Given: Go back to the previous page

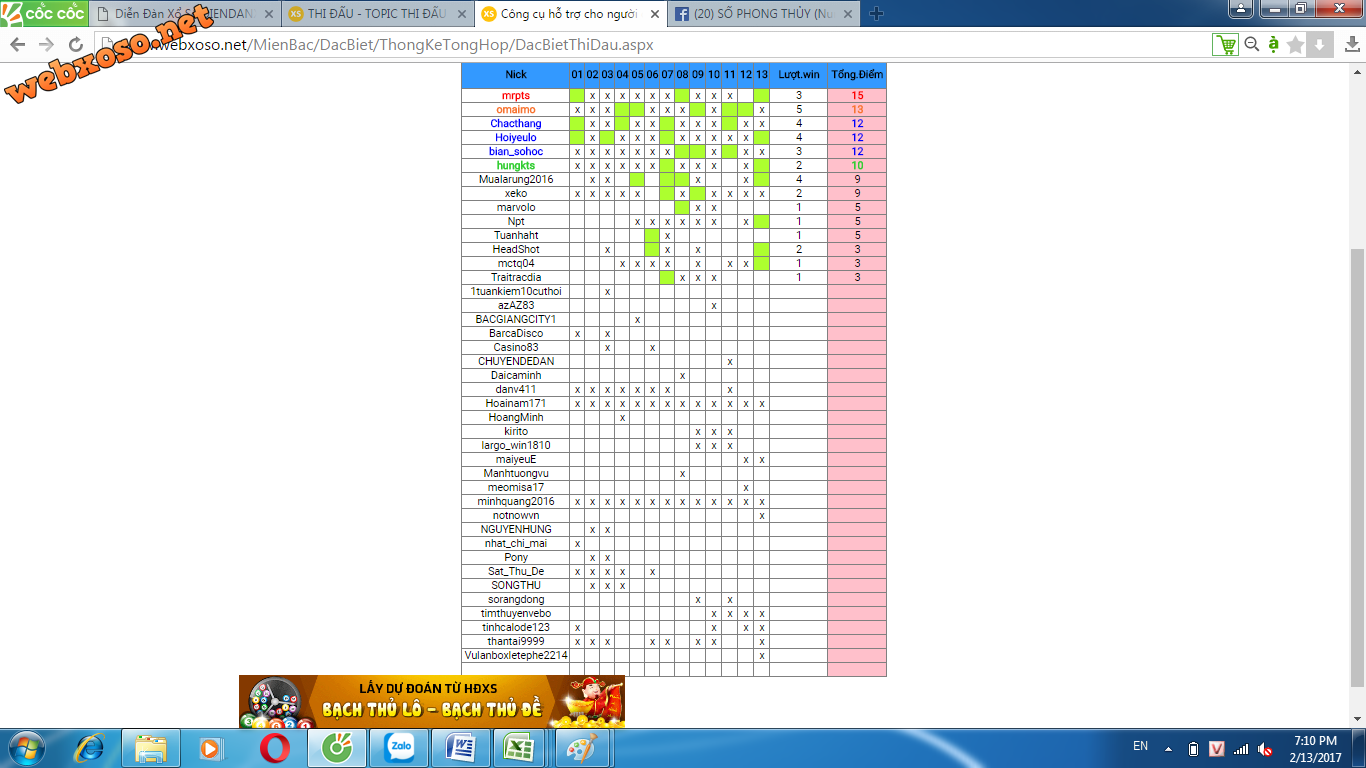Looking at the screenshot, I should [x=18, y=45].
